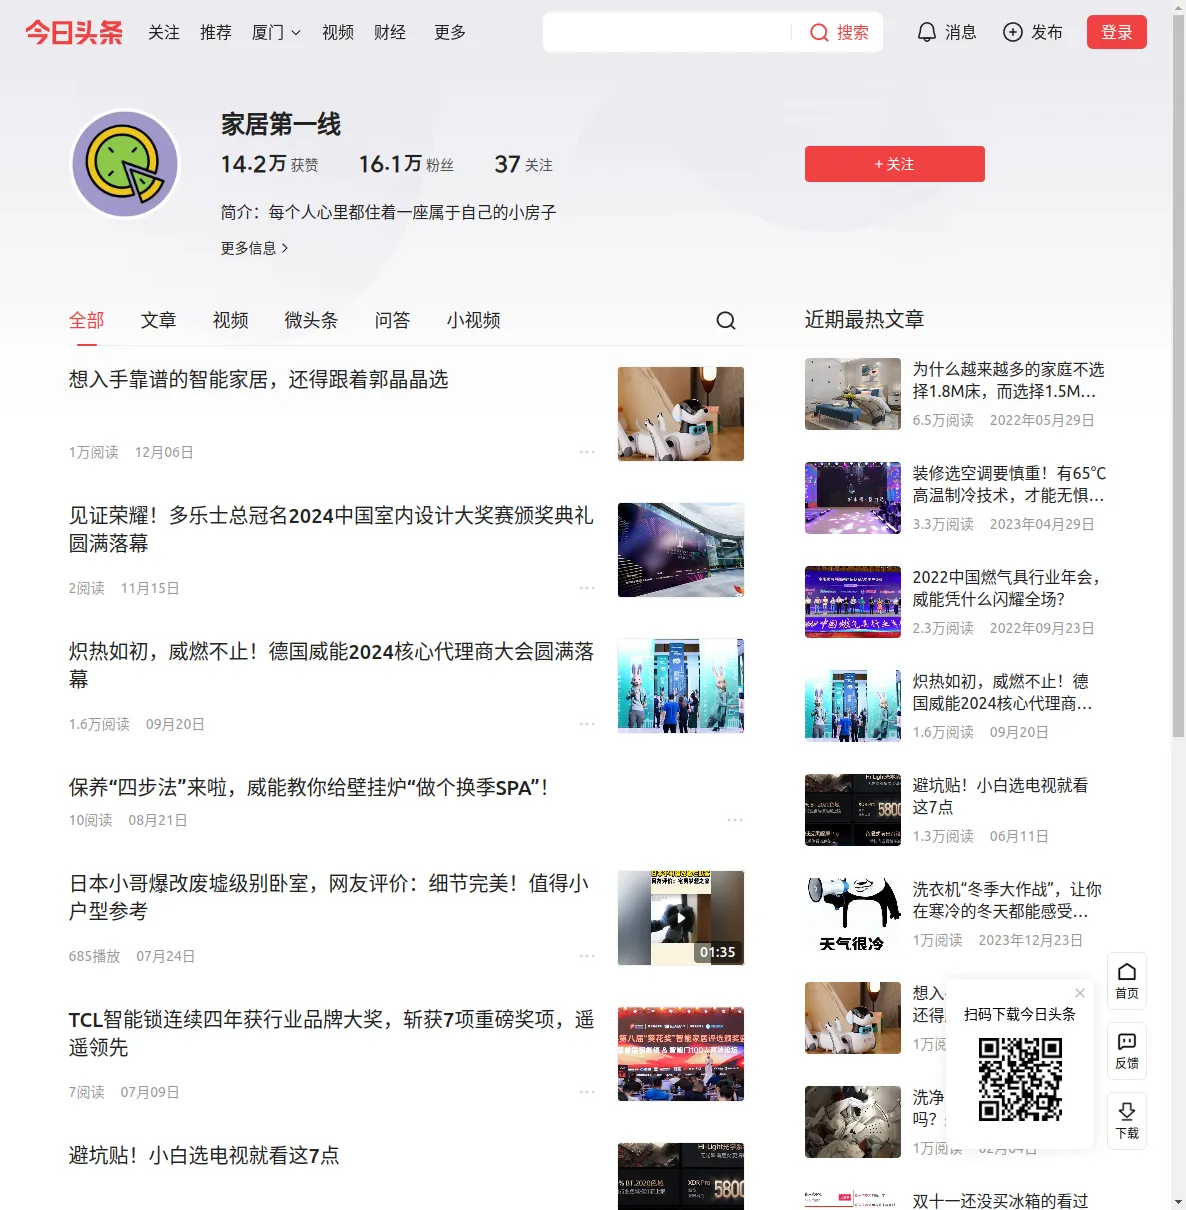
Task: Go to 推荐 in top navigation
Action: [x=216, y=33]
